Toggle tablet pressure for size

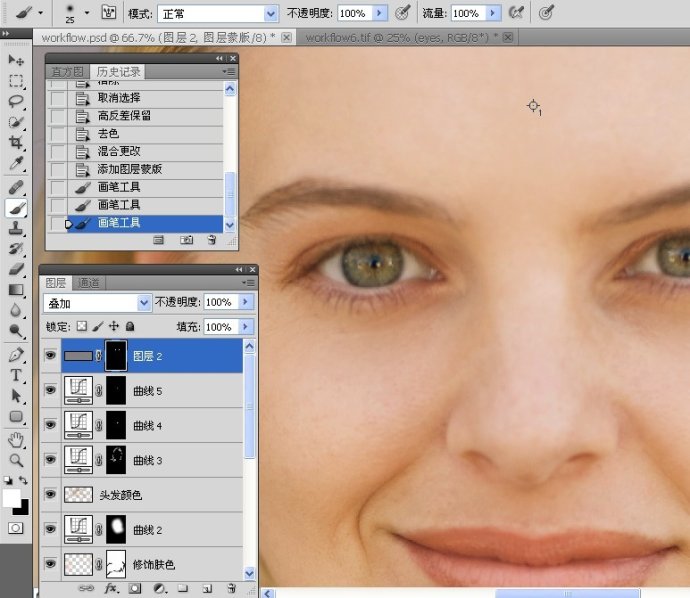point(546,13)
